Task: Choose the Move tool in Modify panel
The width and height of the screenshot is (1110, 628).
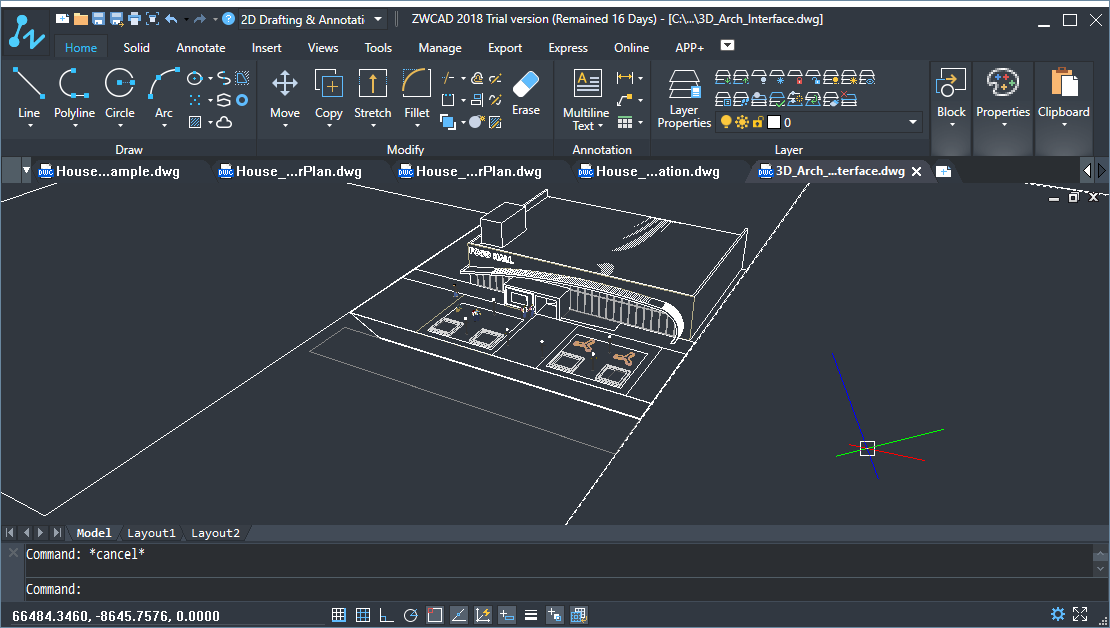Action: 285,92
